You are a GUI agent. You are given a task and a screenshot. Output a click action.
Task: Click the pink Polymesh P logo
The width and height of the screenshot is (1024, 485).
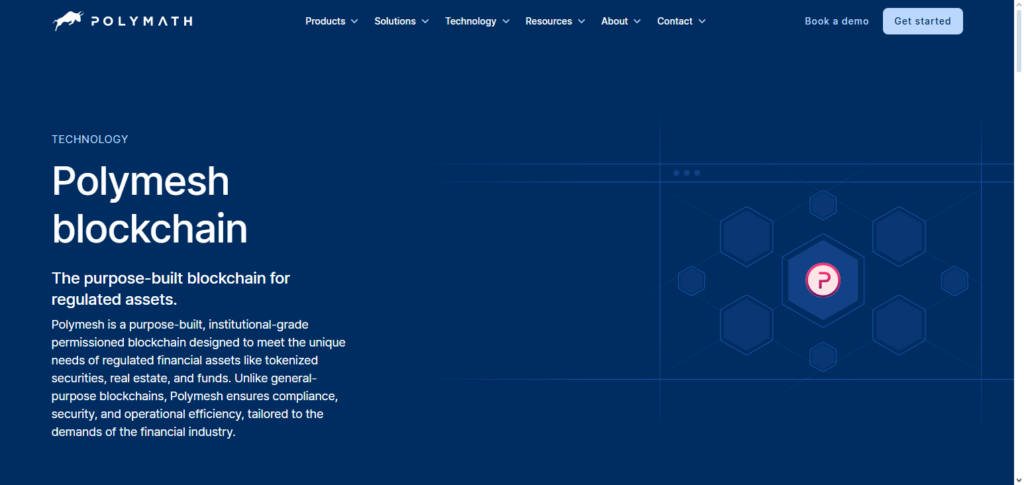[x=823, y=280]
